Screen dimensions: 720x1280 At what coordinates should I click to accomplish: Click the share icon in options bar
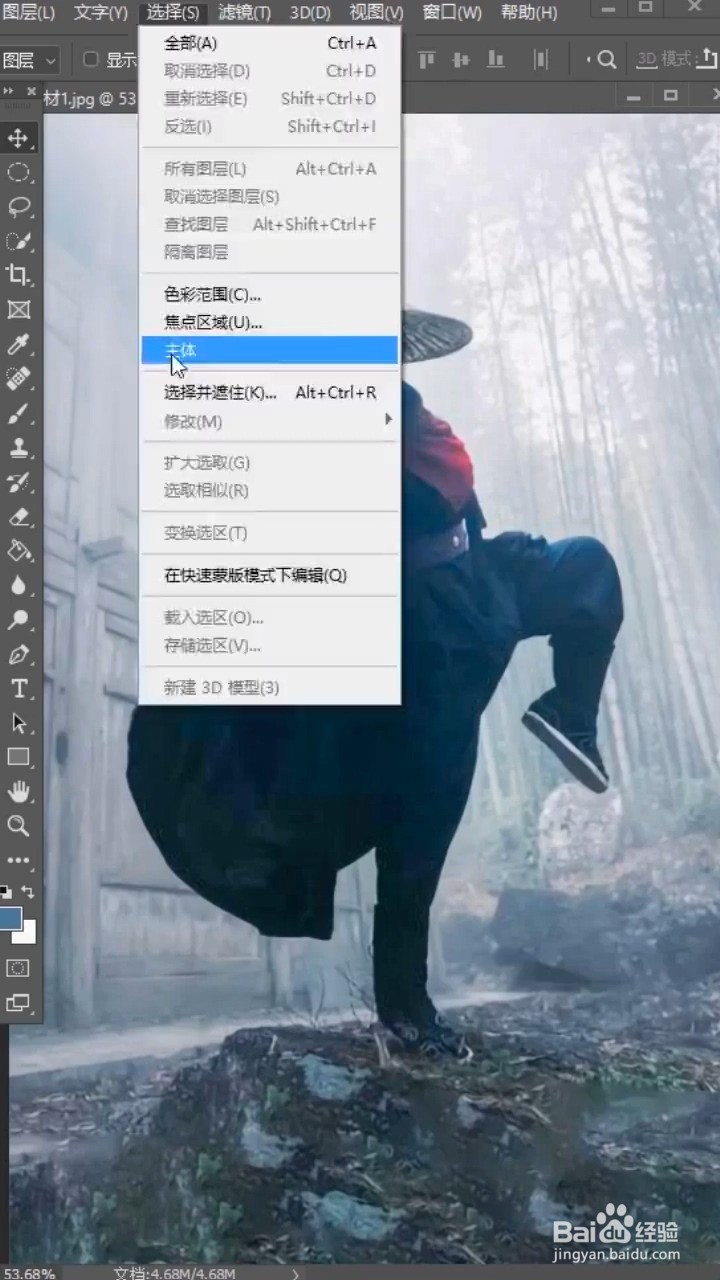(x=705, y=59)
